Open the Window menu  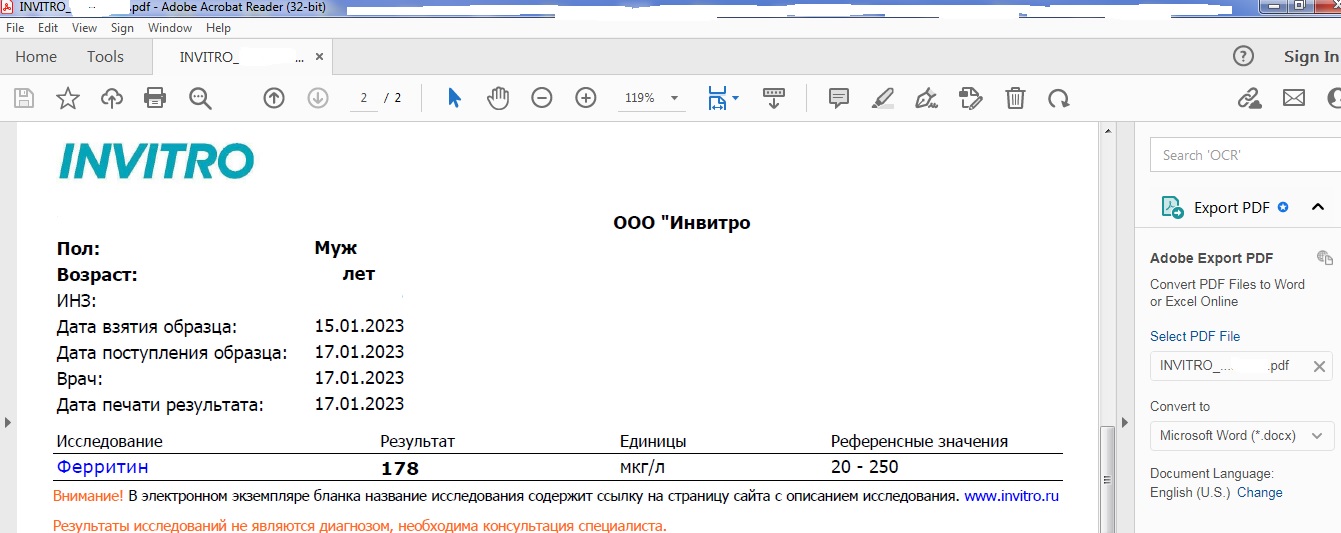tap(170, 28)
